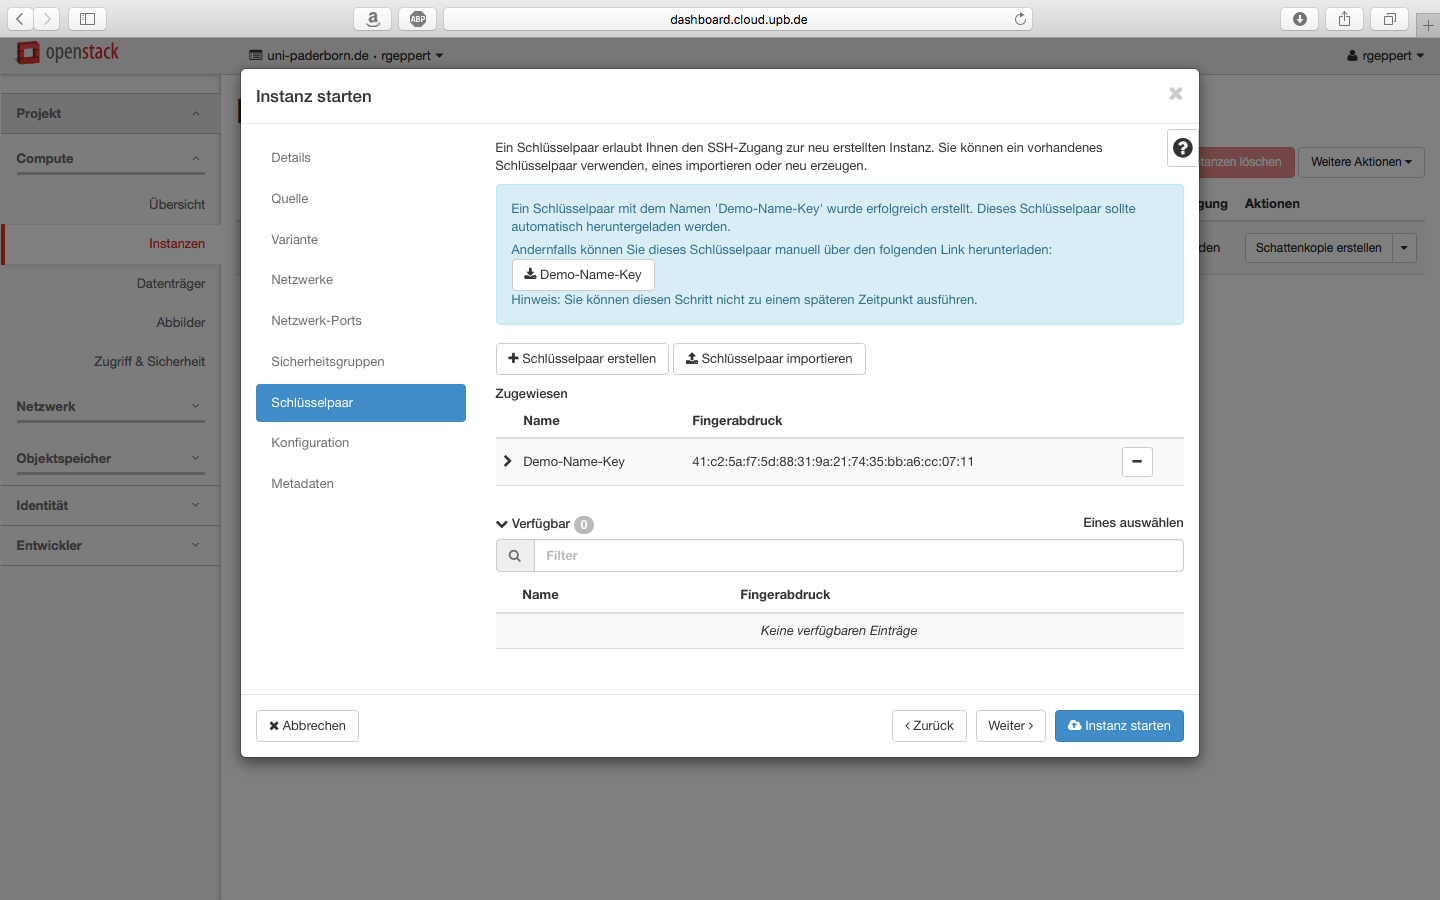The image size is (1440, 900).
Task: Open the rgeppert user menu
Action: click(1386, 56)
